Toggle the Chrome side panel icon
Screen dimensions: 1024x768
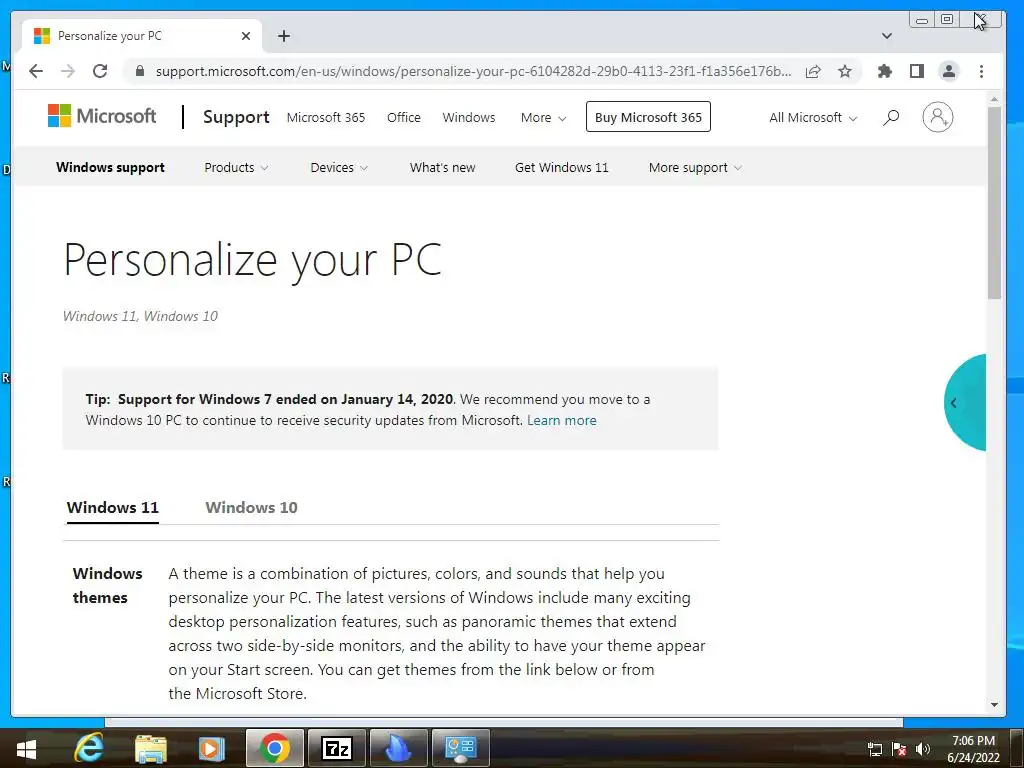917,71
